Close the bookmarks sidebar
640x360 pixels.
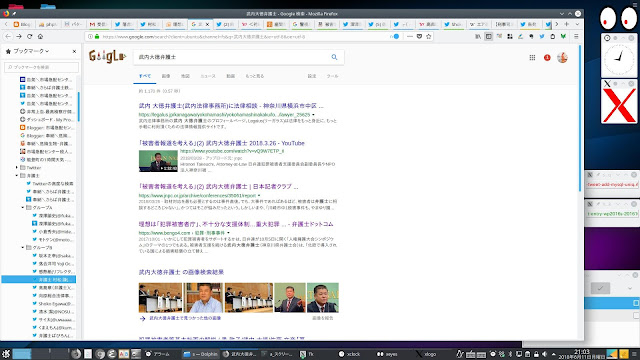click(74, 51)
